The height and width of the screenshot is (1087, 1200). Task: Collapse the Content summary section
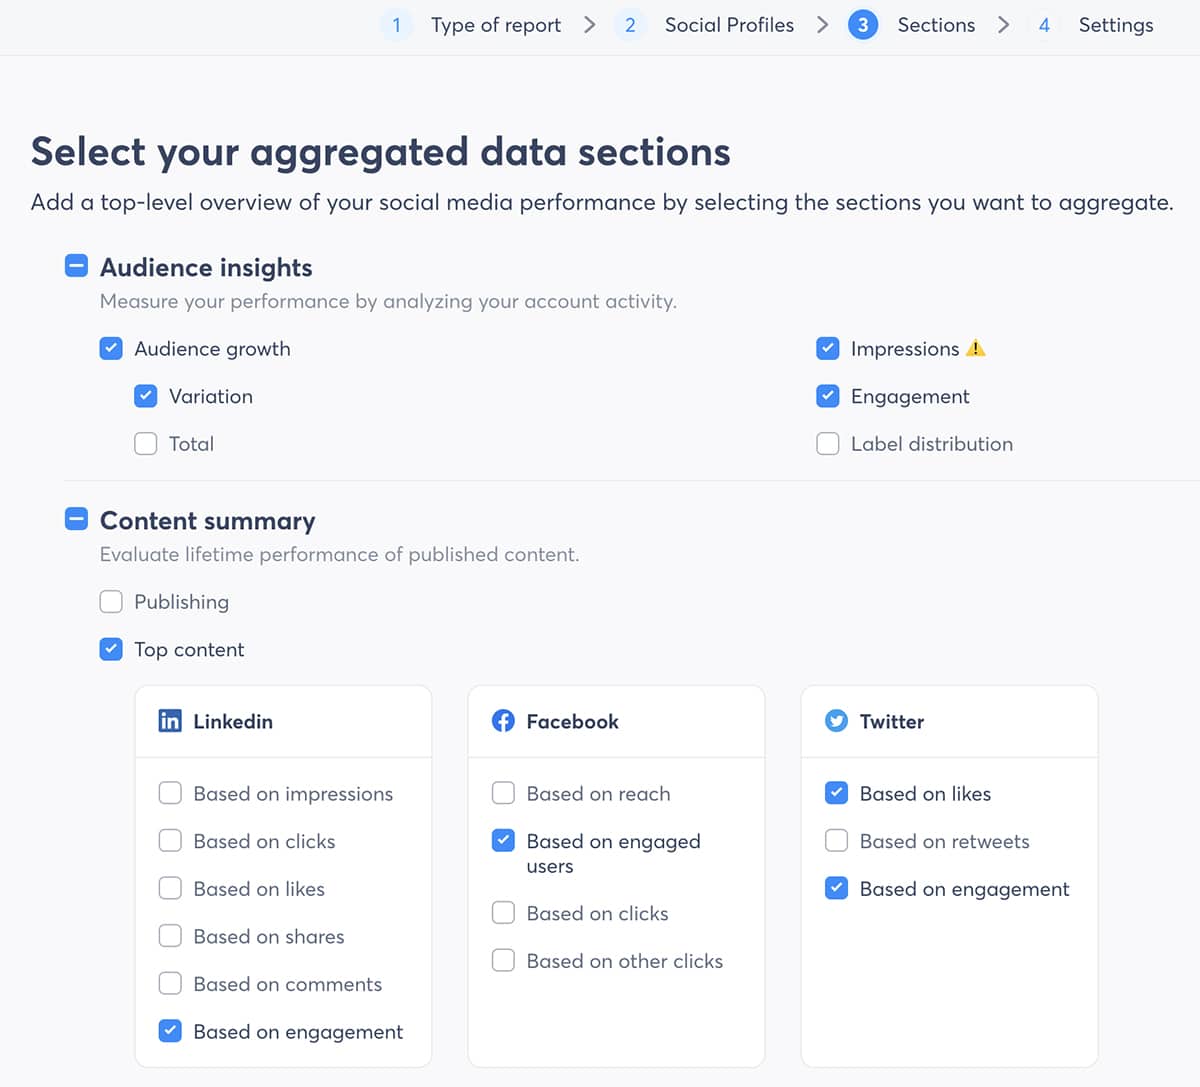point(76,518)
